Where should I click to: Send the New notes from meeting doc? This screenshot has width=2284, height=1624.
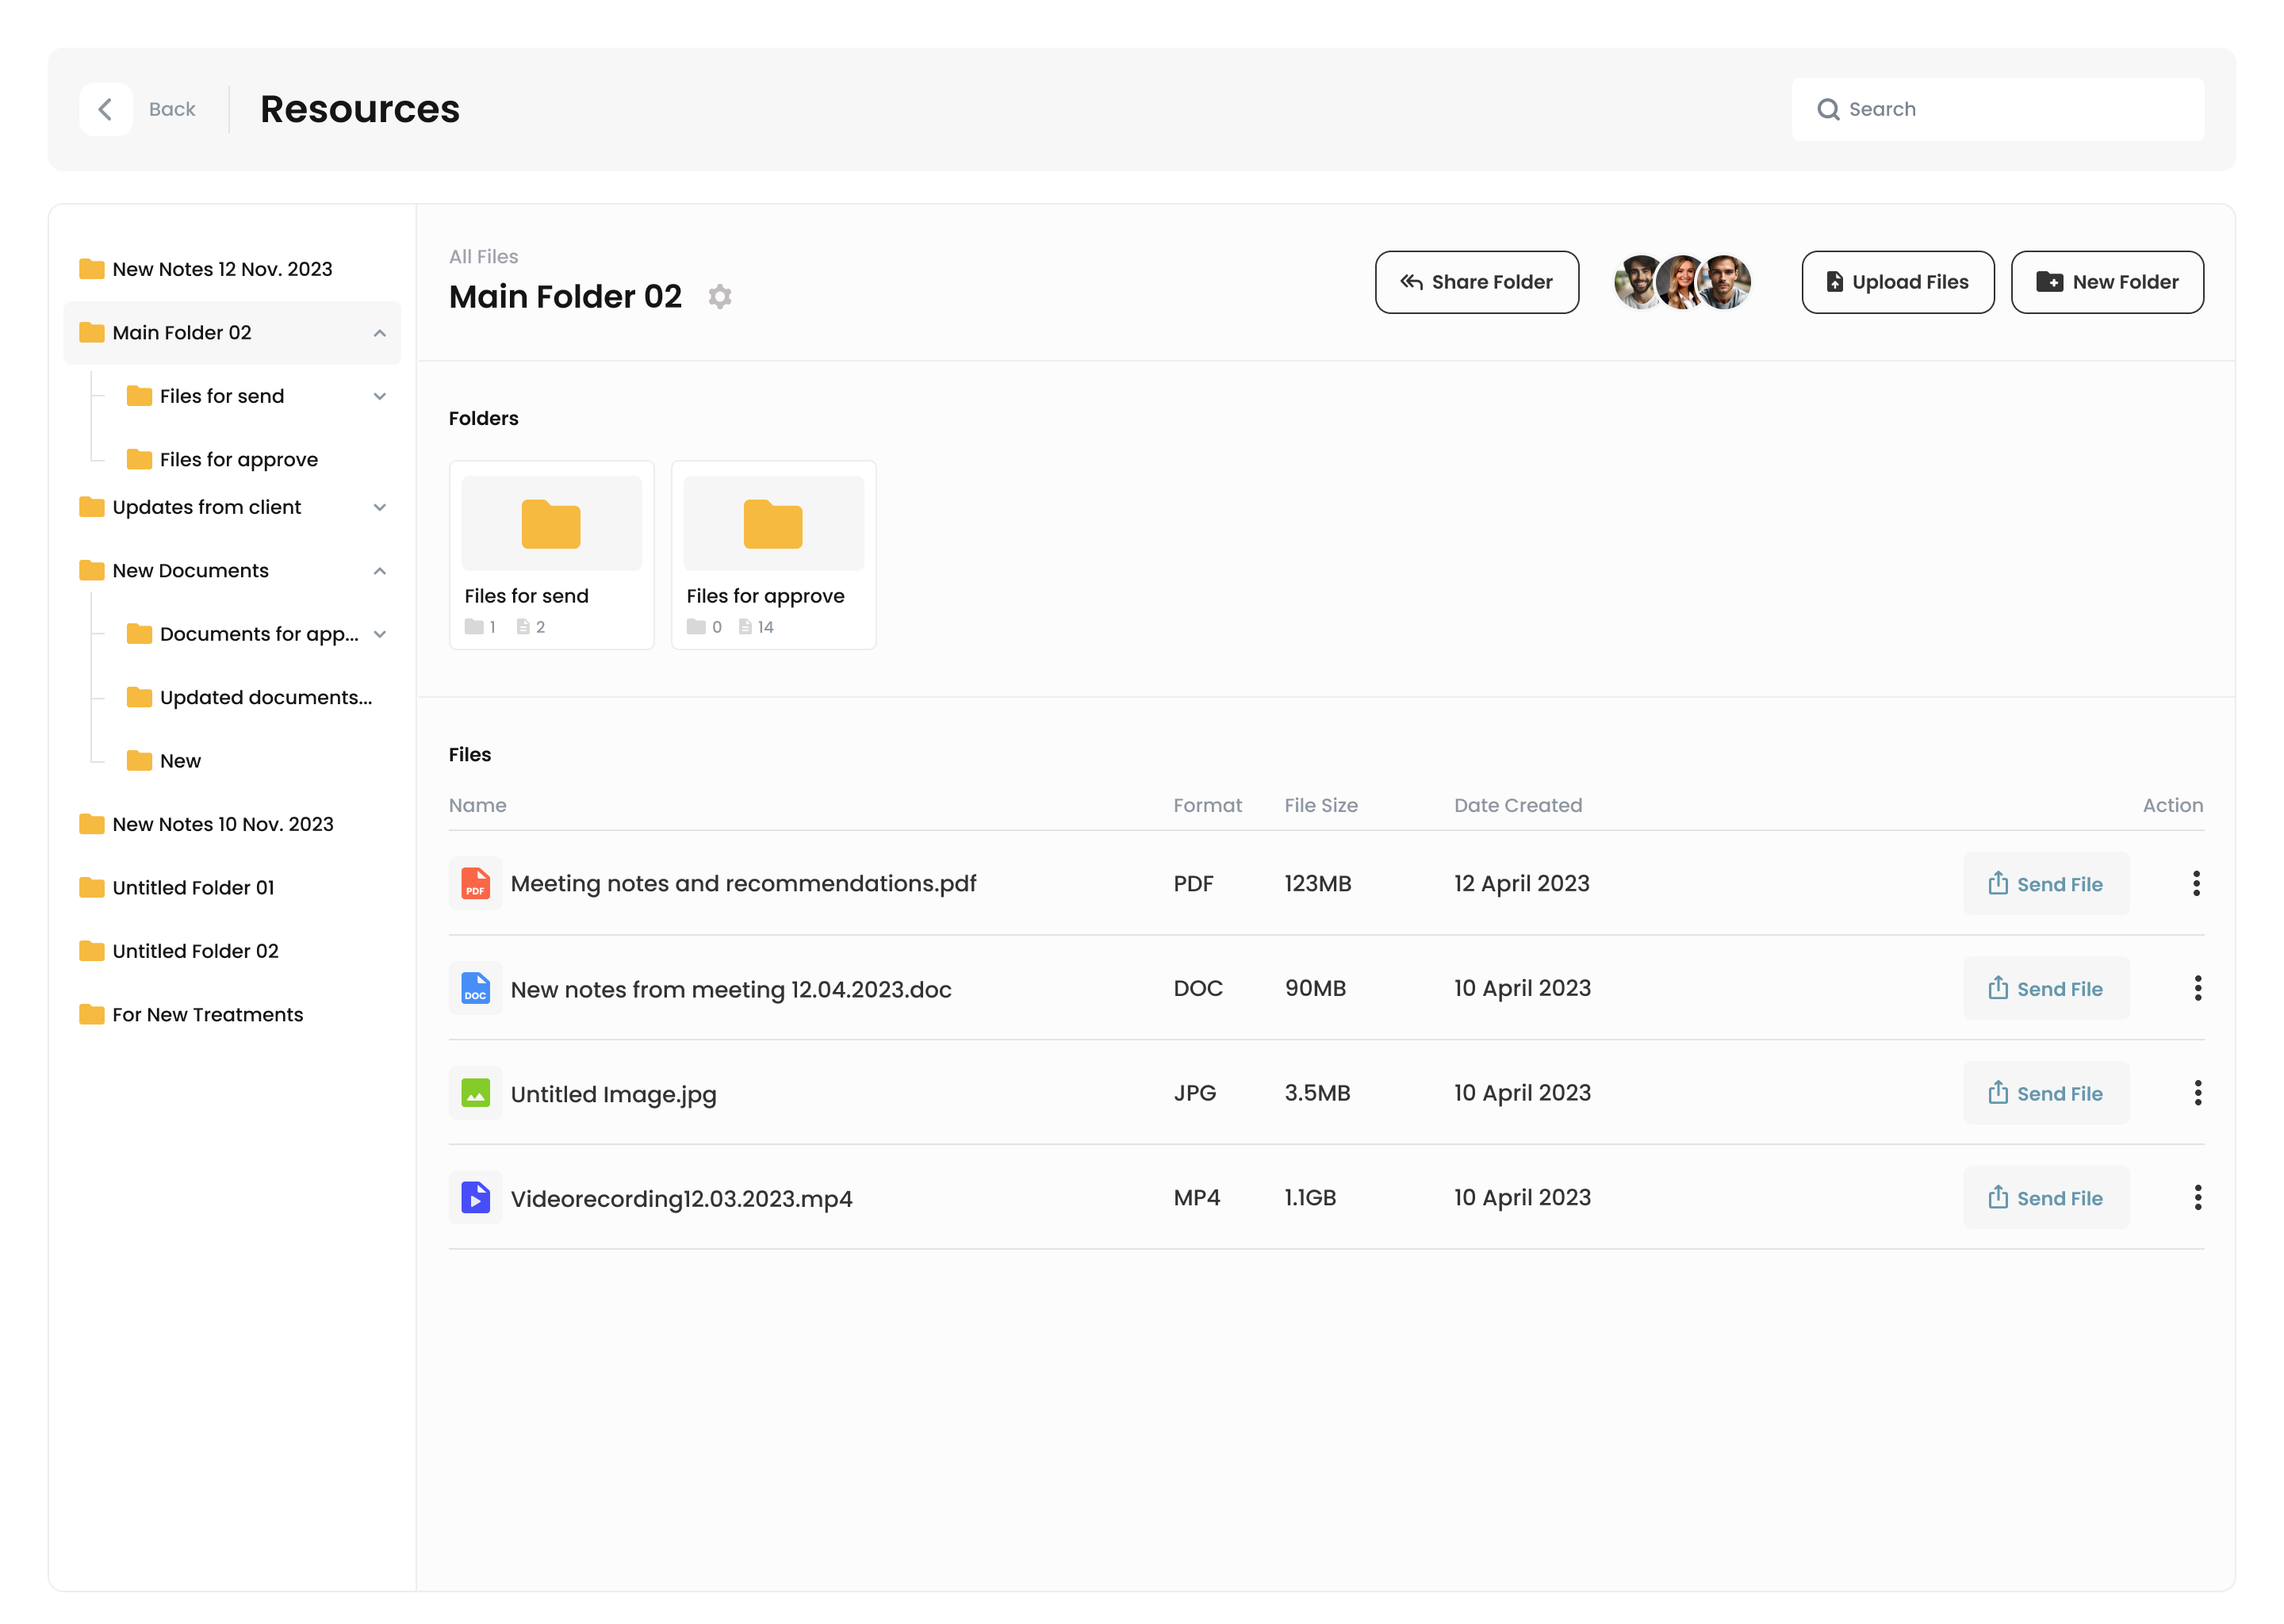click(x=2046, y=988)
